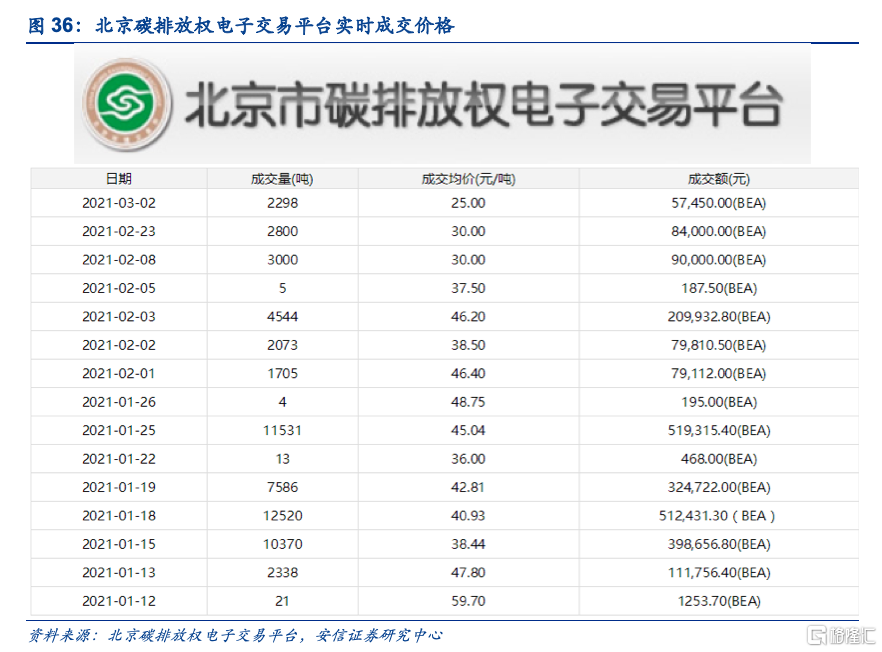Viewport: 882px width, 652px height.
Task: Select the volume value 2073
Action: coord(282,345)
